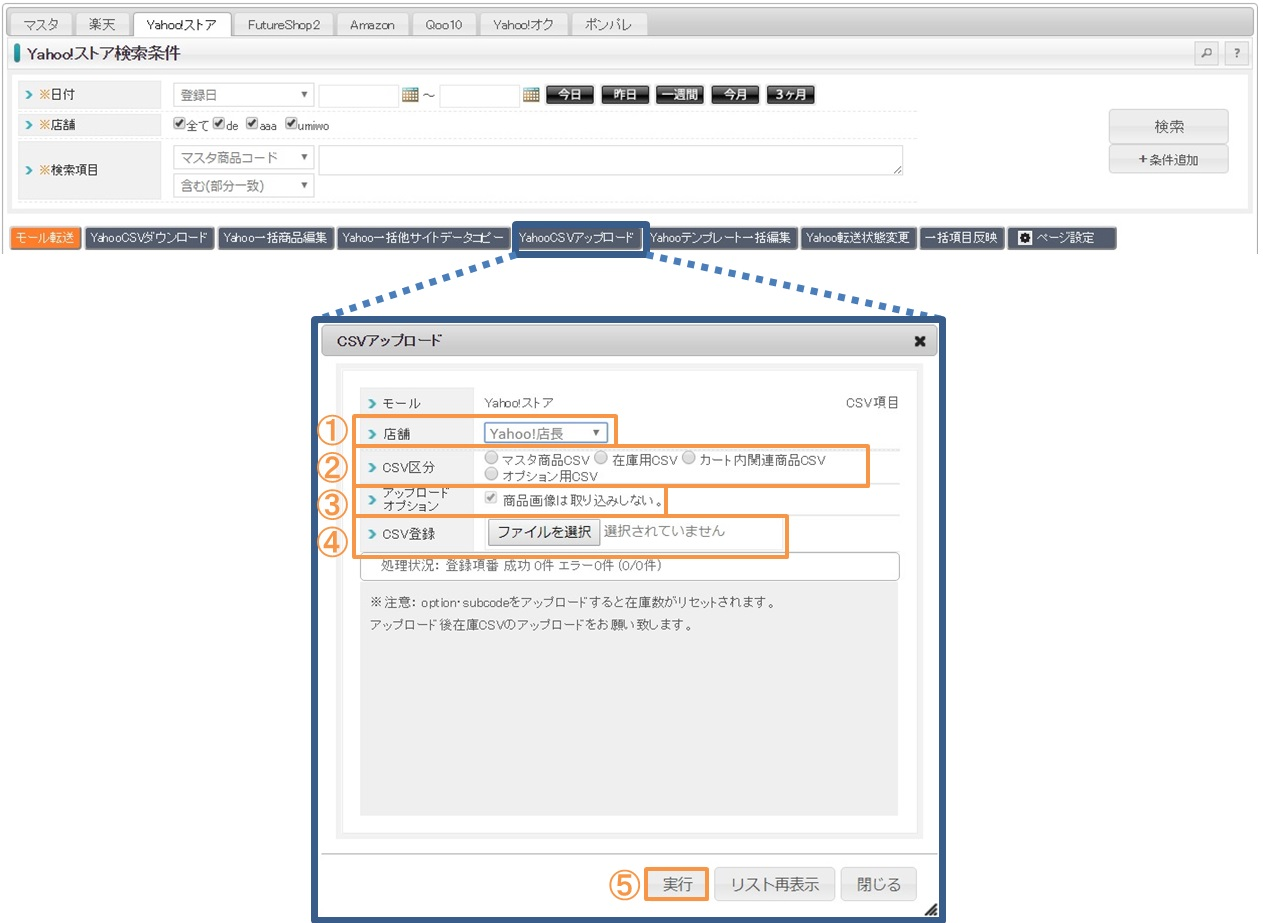1263x923 pixels.
Task: Click ファイルを選択 to choose a CSV
Action: coord(544,532)
